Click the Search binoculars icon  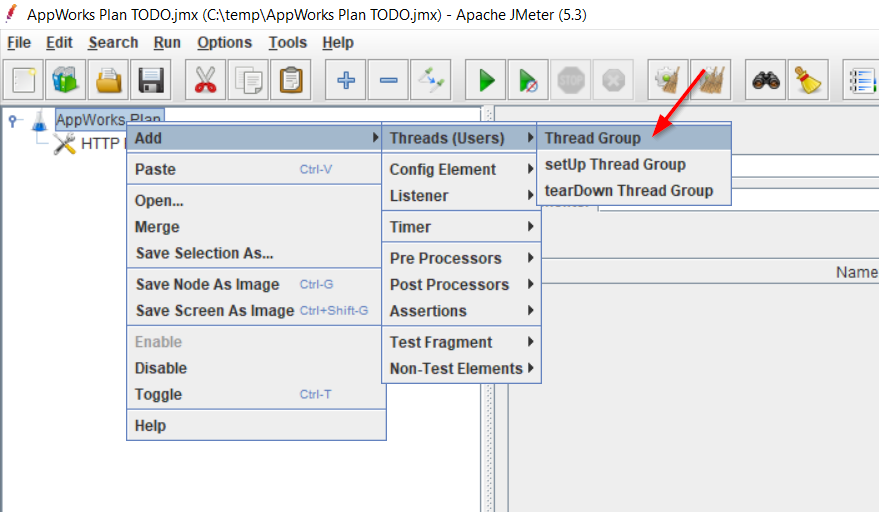coord(767,80)
